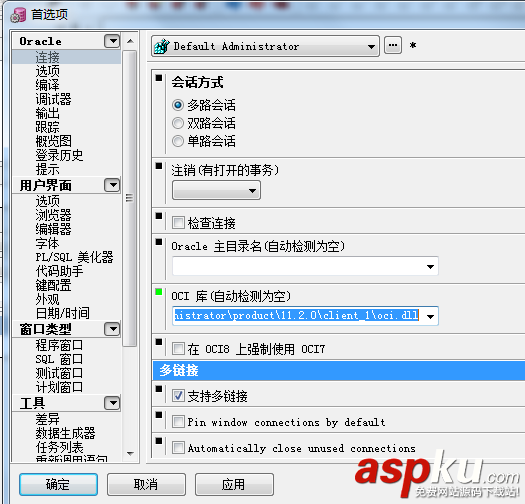Collapse the 窗口类型 section

pos(112,329)
